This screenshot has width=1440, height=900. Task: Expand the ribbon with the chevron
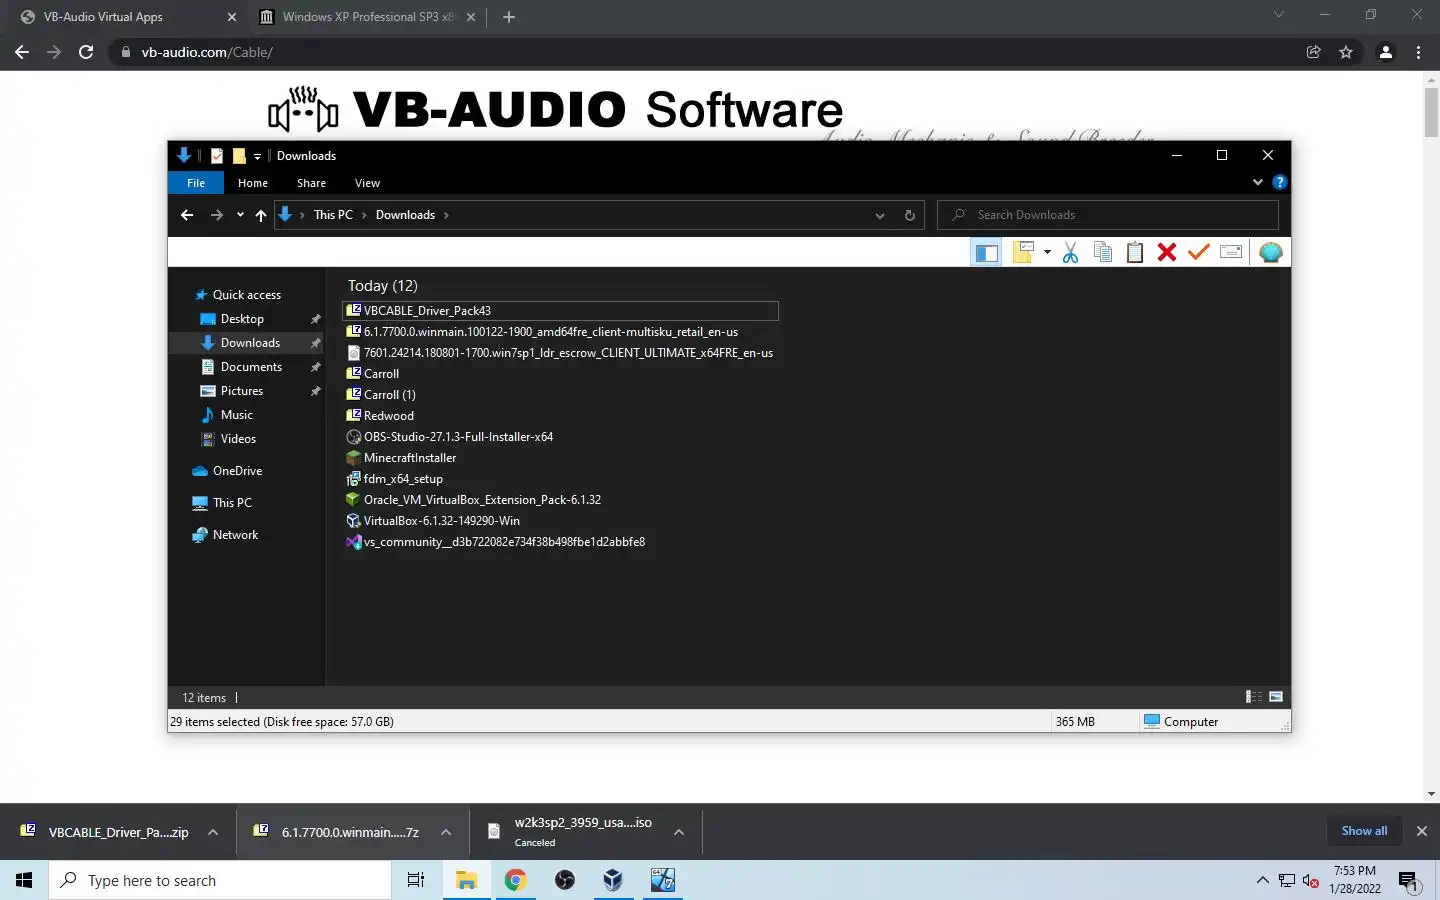tap(1258, 183)
